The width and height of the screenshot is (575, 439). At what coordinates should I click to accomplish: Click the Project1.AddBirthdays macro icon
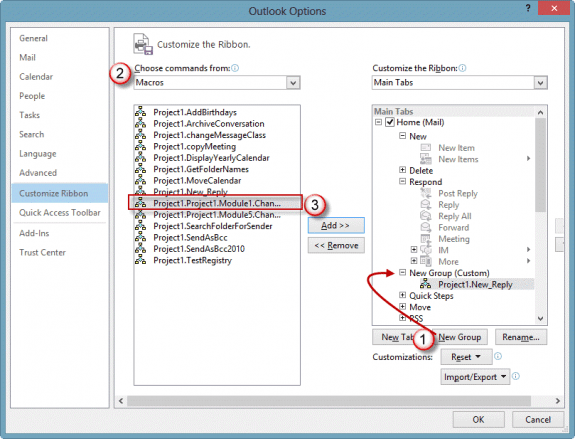(x=140, y=111)
